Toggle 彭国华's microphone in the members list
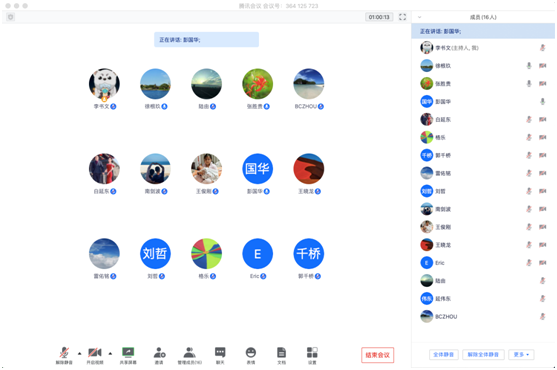 [x=542, y=102]
